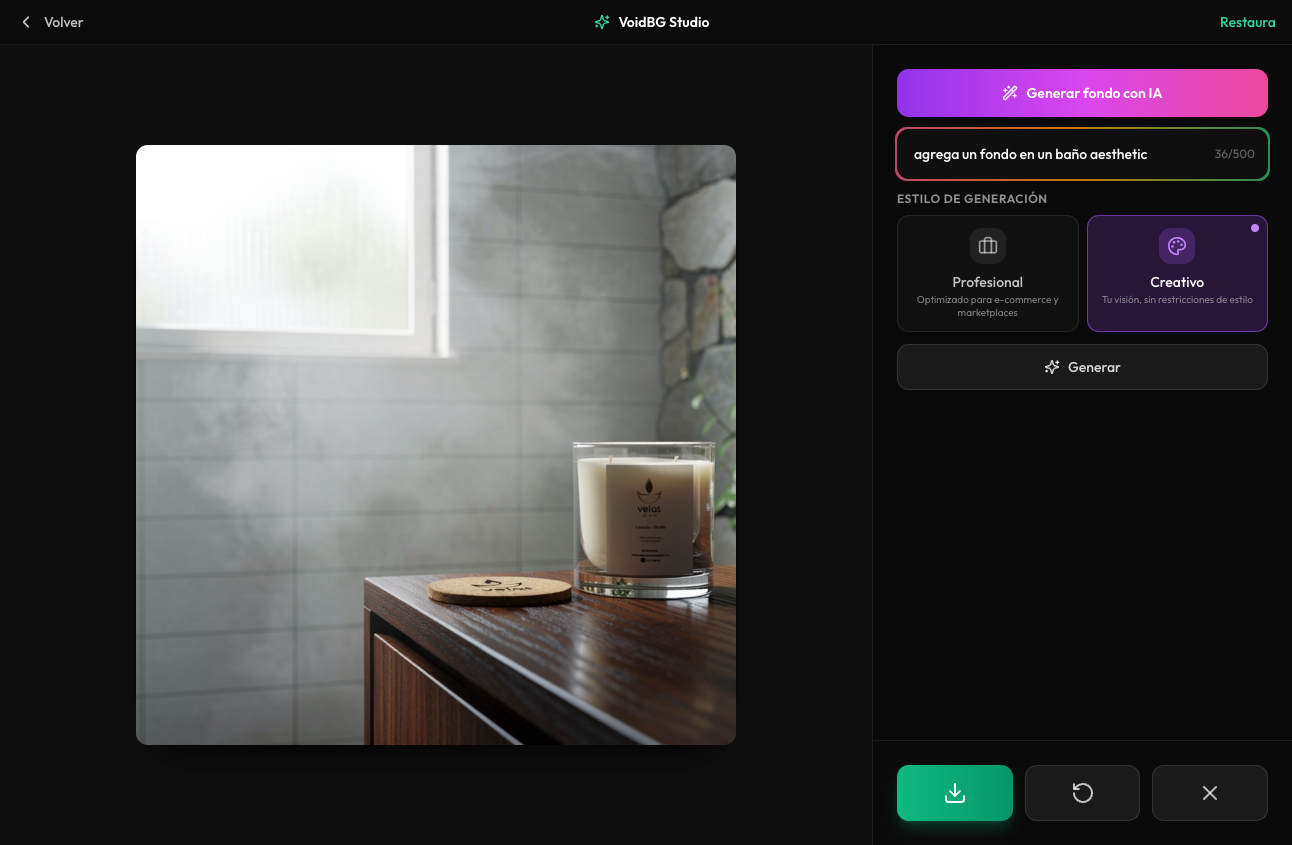This screenshot has width=1292, height=845.
Task: Click the 36/500 character counter
Action: (x=1234, y=154)
